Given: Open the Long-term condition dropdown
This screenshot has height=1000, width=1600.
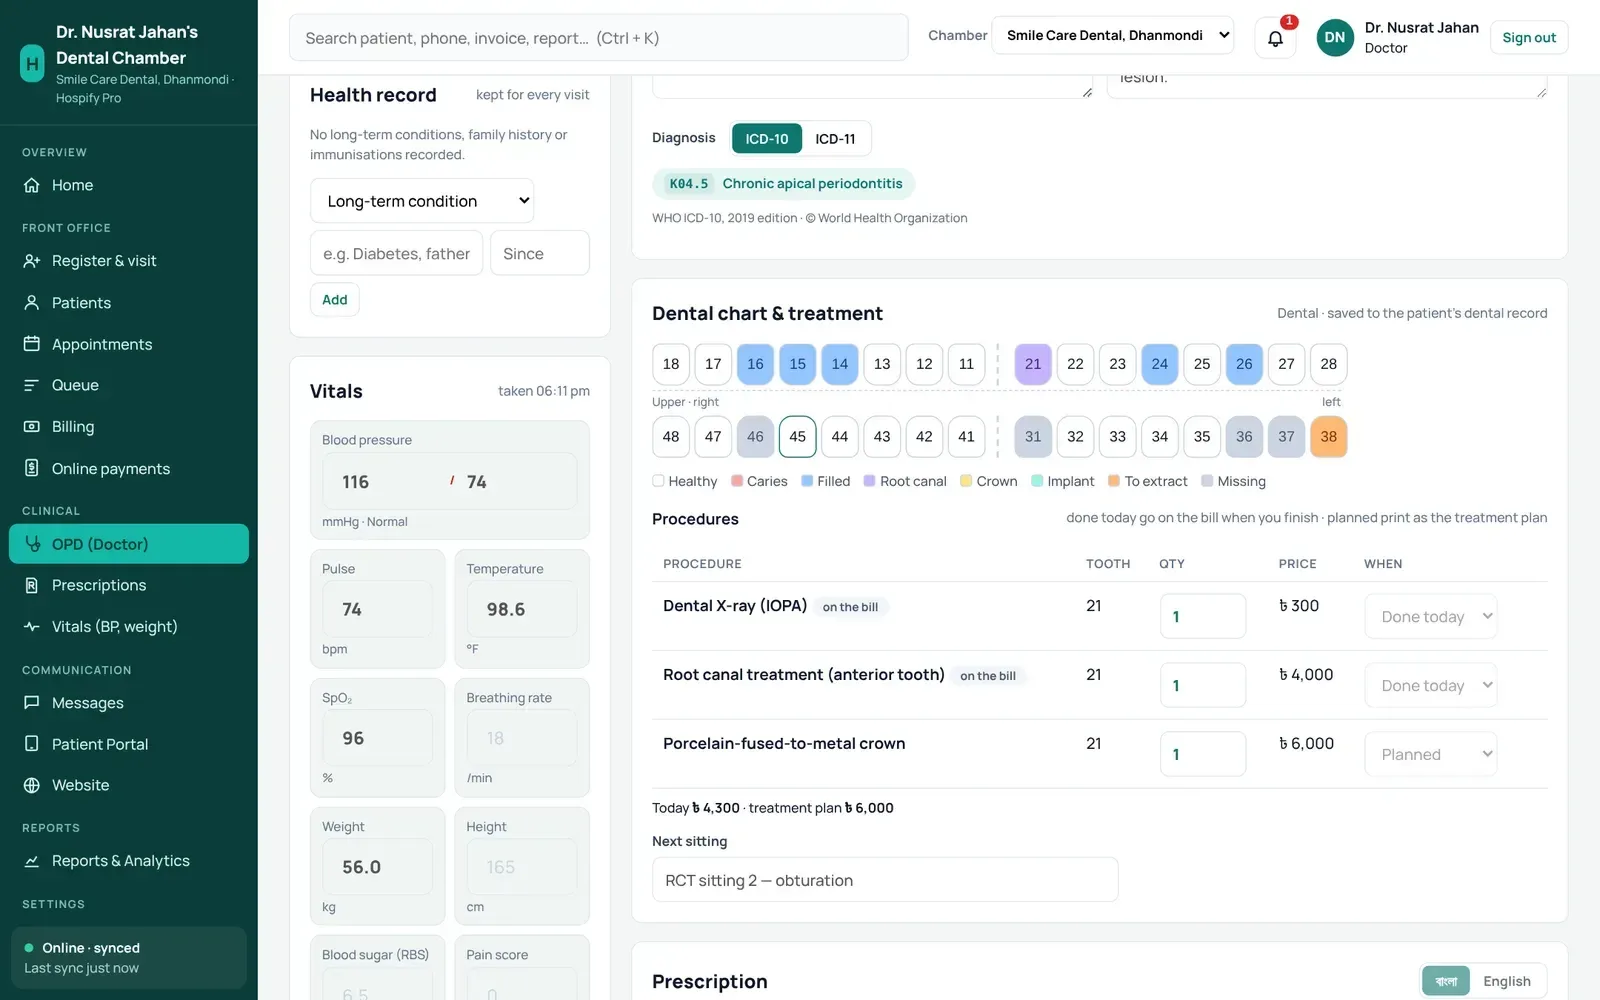Looking at the screenshot, I should (x=422, y=201).
